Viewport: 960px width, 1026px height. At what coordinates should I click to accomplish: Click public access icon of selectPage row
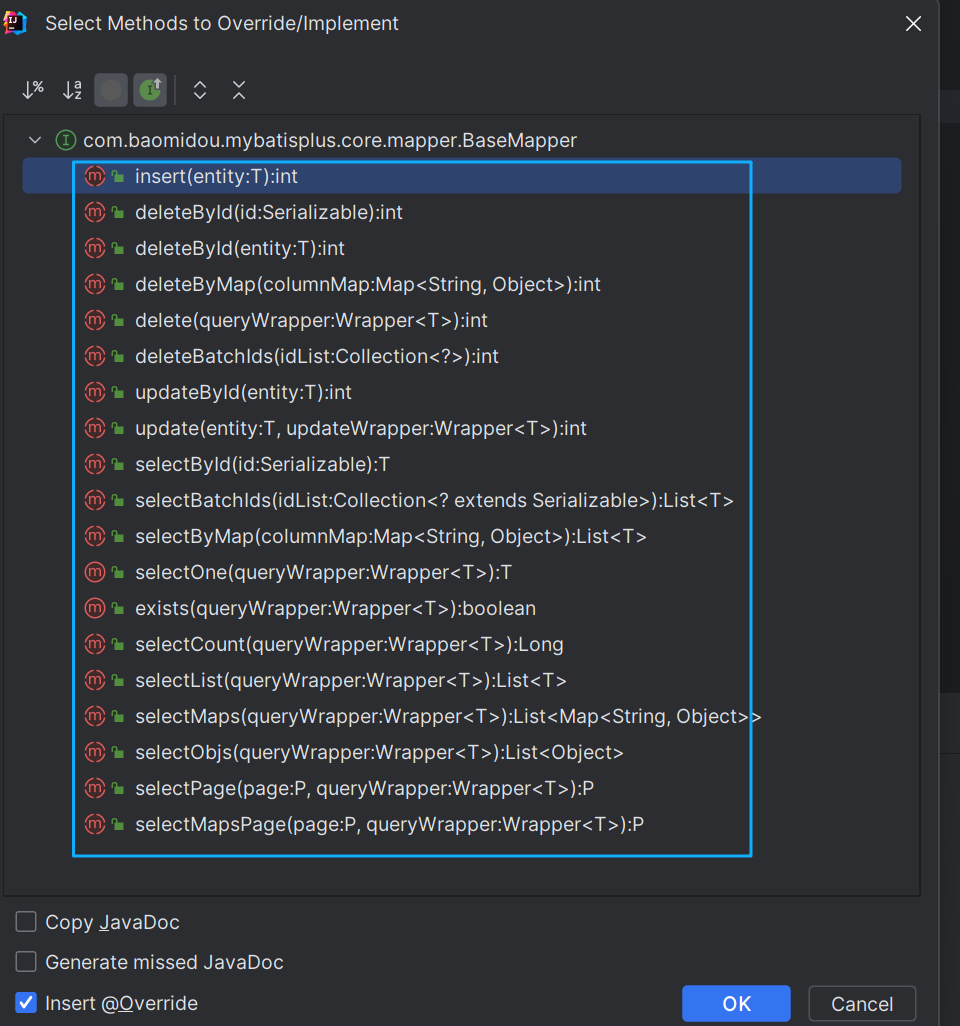click(x=118, y=788)
